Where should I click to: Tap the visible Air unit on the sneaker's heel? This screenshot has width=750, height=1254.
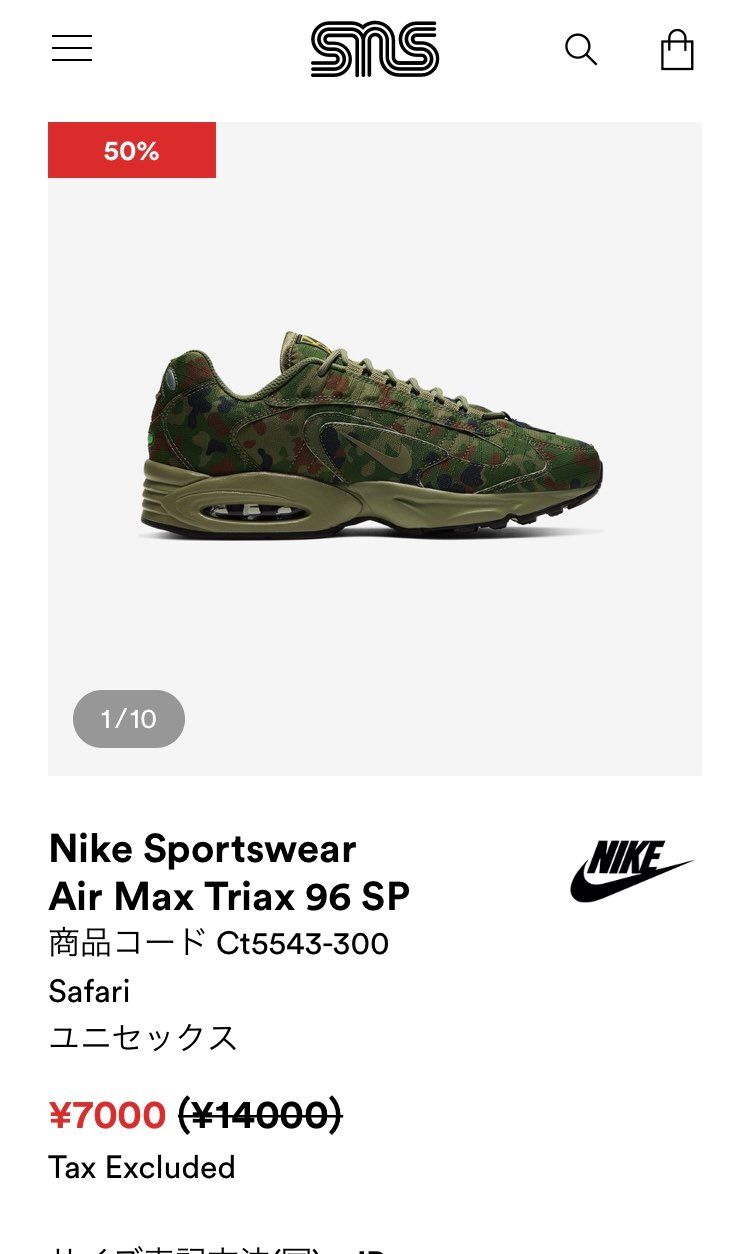238,511
